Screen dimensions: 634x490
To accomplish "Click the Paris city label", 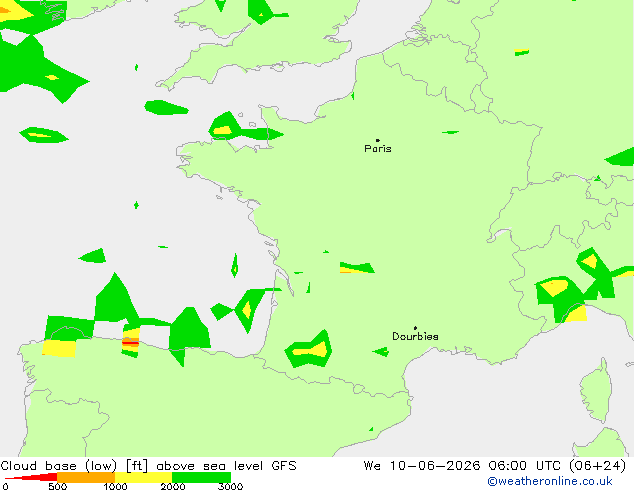I will pyautogui.click(x=378, y=149).
